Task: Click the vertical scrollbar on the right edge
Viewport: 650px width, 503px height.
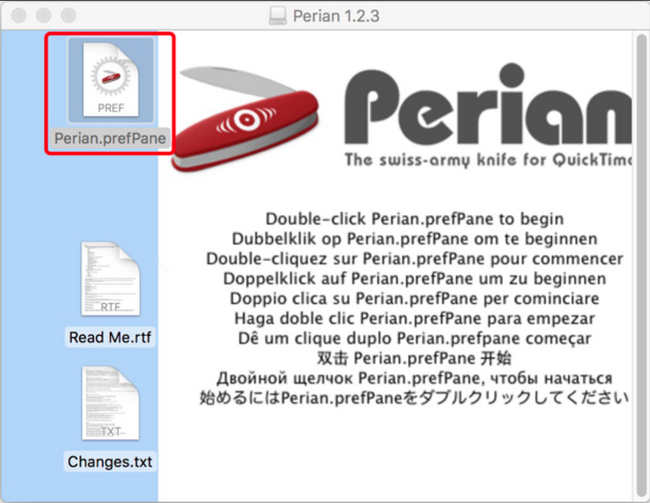Action: pos(641,265)
